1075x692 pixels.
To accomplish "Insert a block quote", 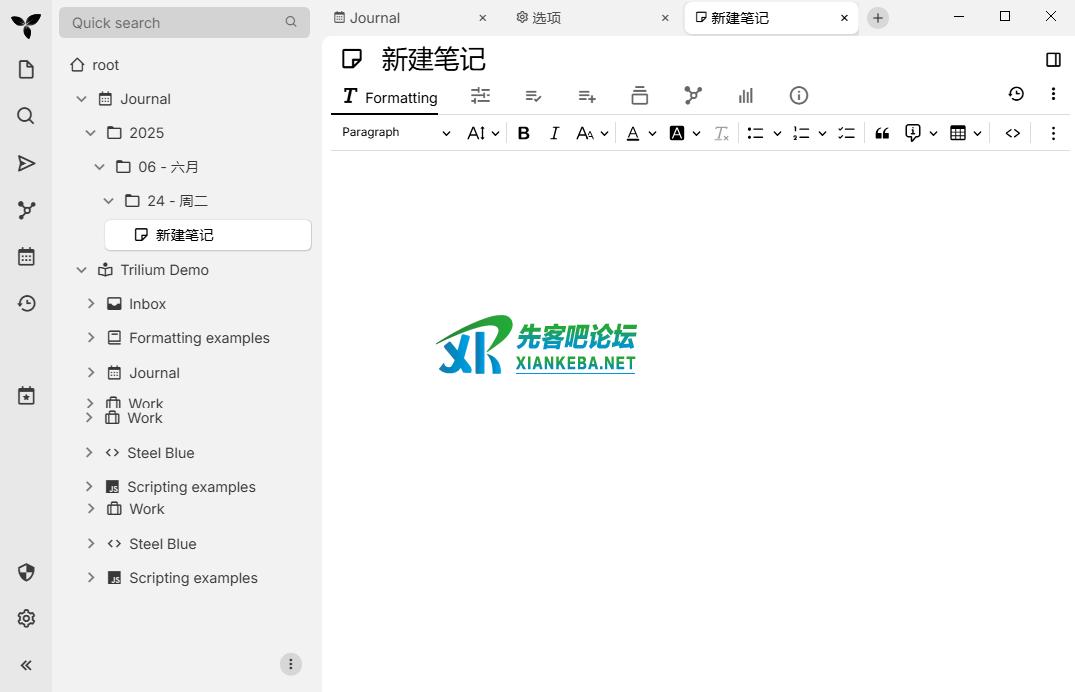I will (882, 133).
